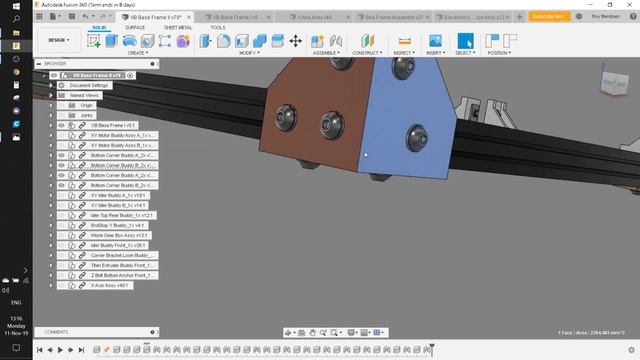The height and width of the screenshot is (360, 640).
Task: Open the ASSEMBLE dropdown menu
Action: [x=326, y=53]
